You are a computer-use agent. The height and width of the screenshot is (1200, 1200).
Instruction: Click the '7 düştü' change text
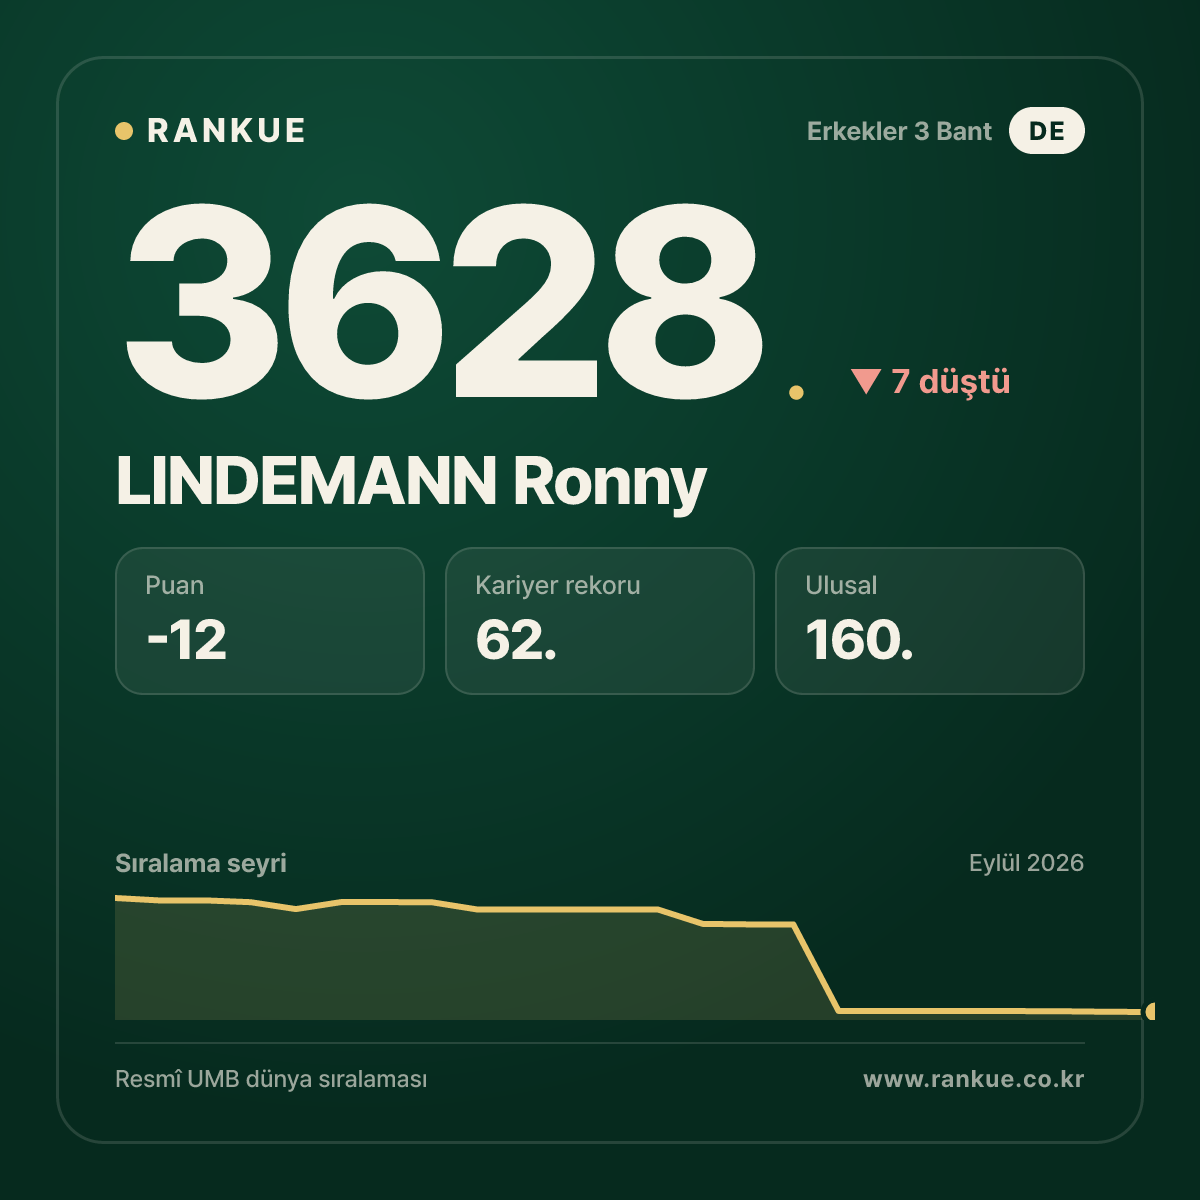coord(951,381)
